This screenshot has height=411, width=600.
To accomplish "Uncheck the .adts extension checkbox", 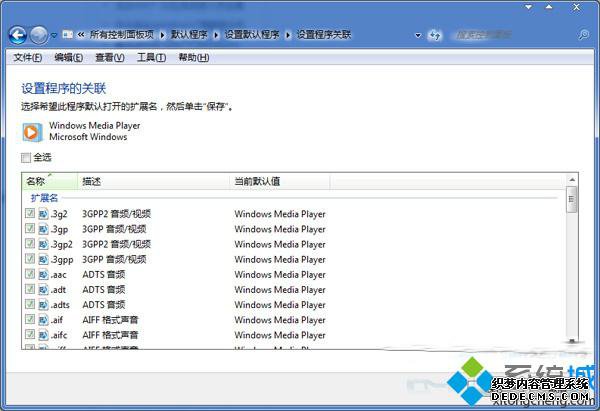I will pos(30,304).
